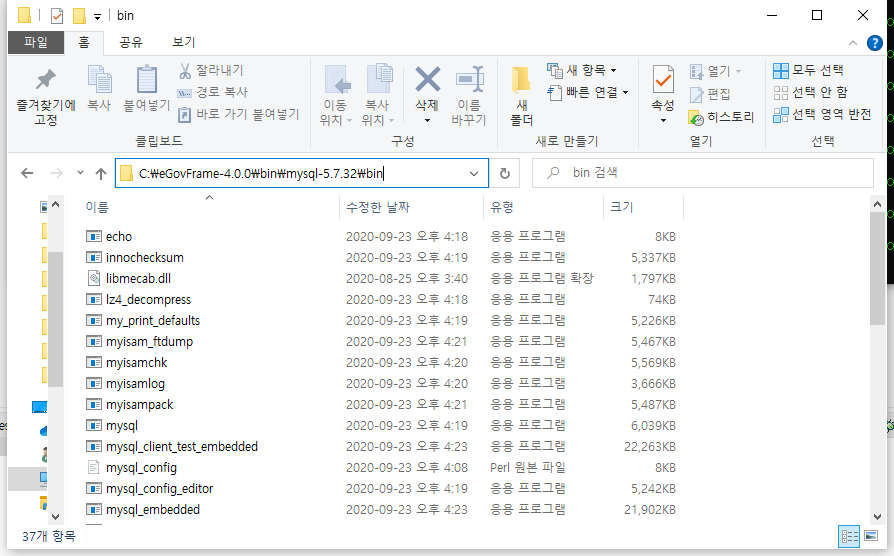Sort by the Size (크기) column header

(643, 207)
